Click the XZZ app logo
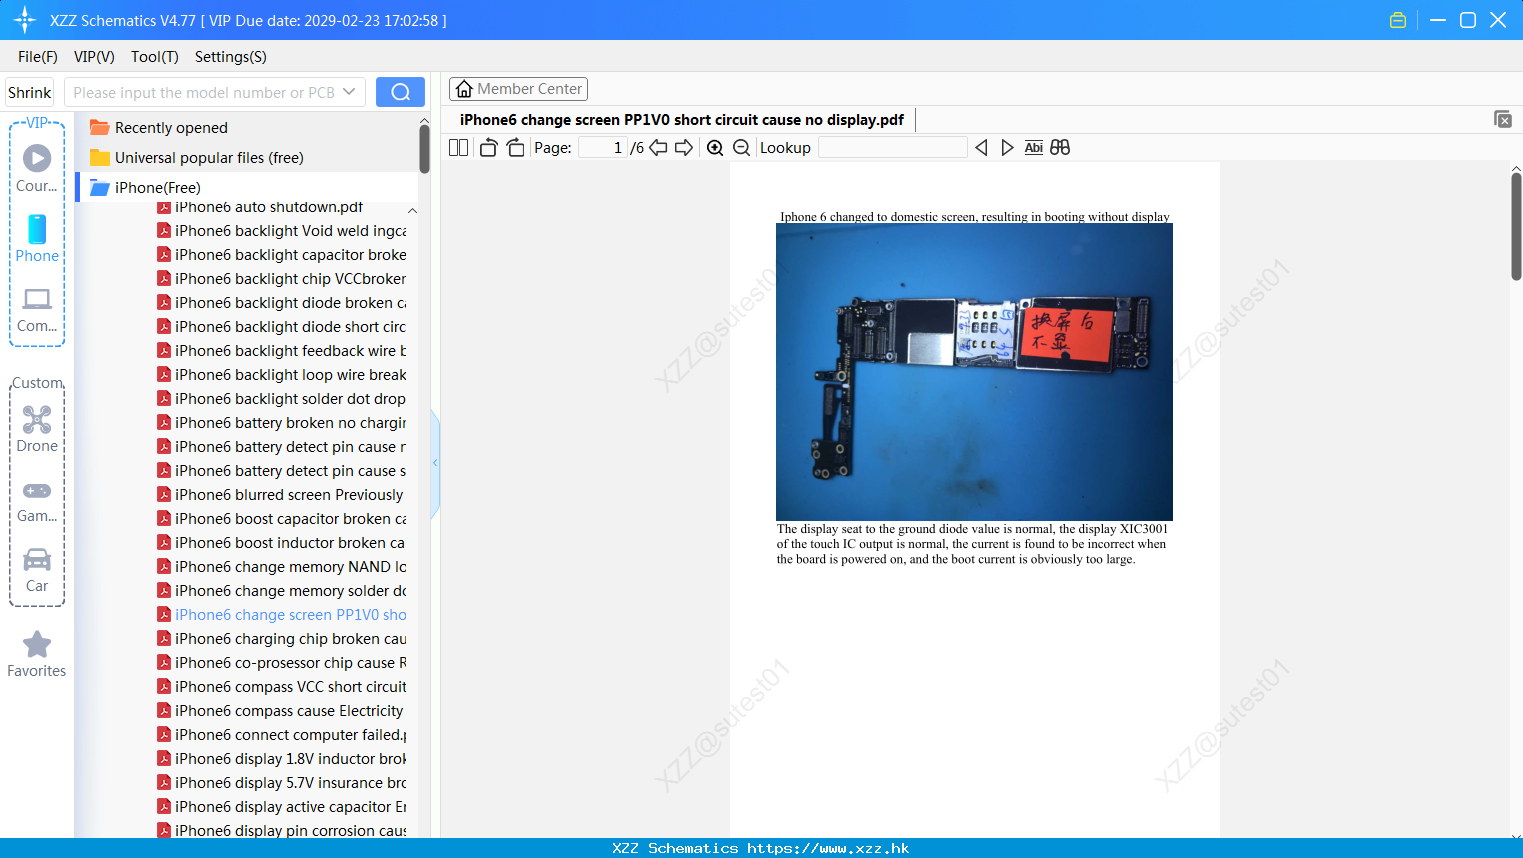 (25, 20)
